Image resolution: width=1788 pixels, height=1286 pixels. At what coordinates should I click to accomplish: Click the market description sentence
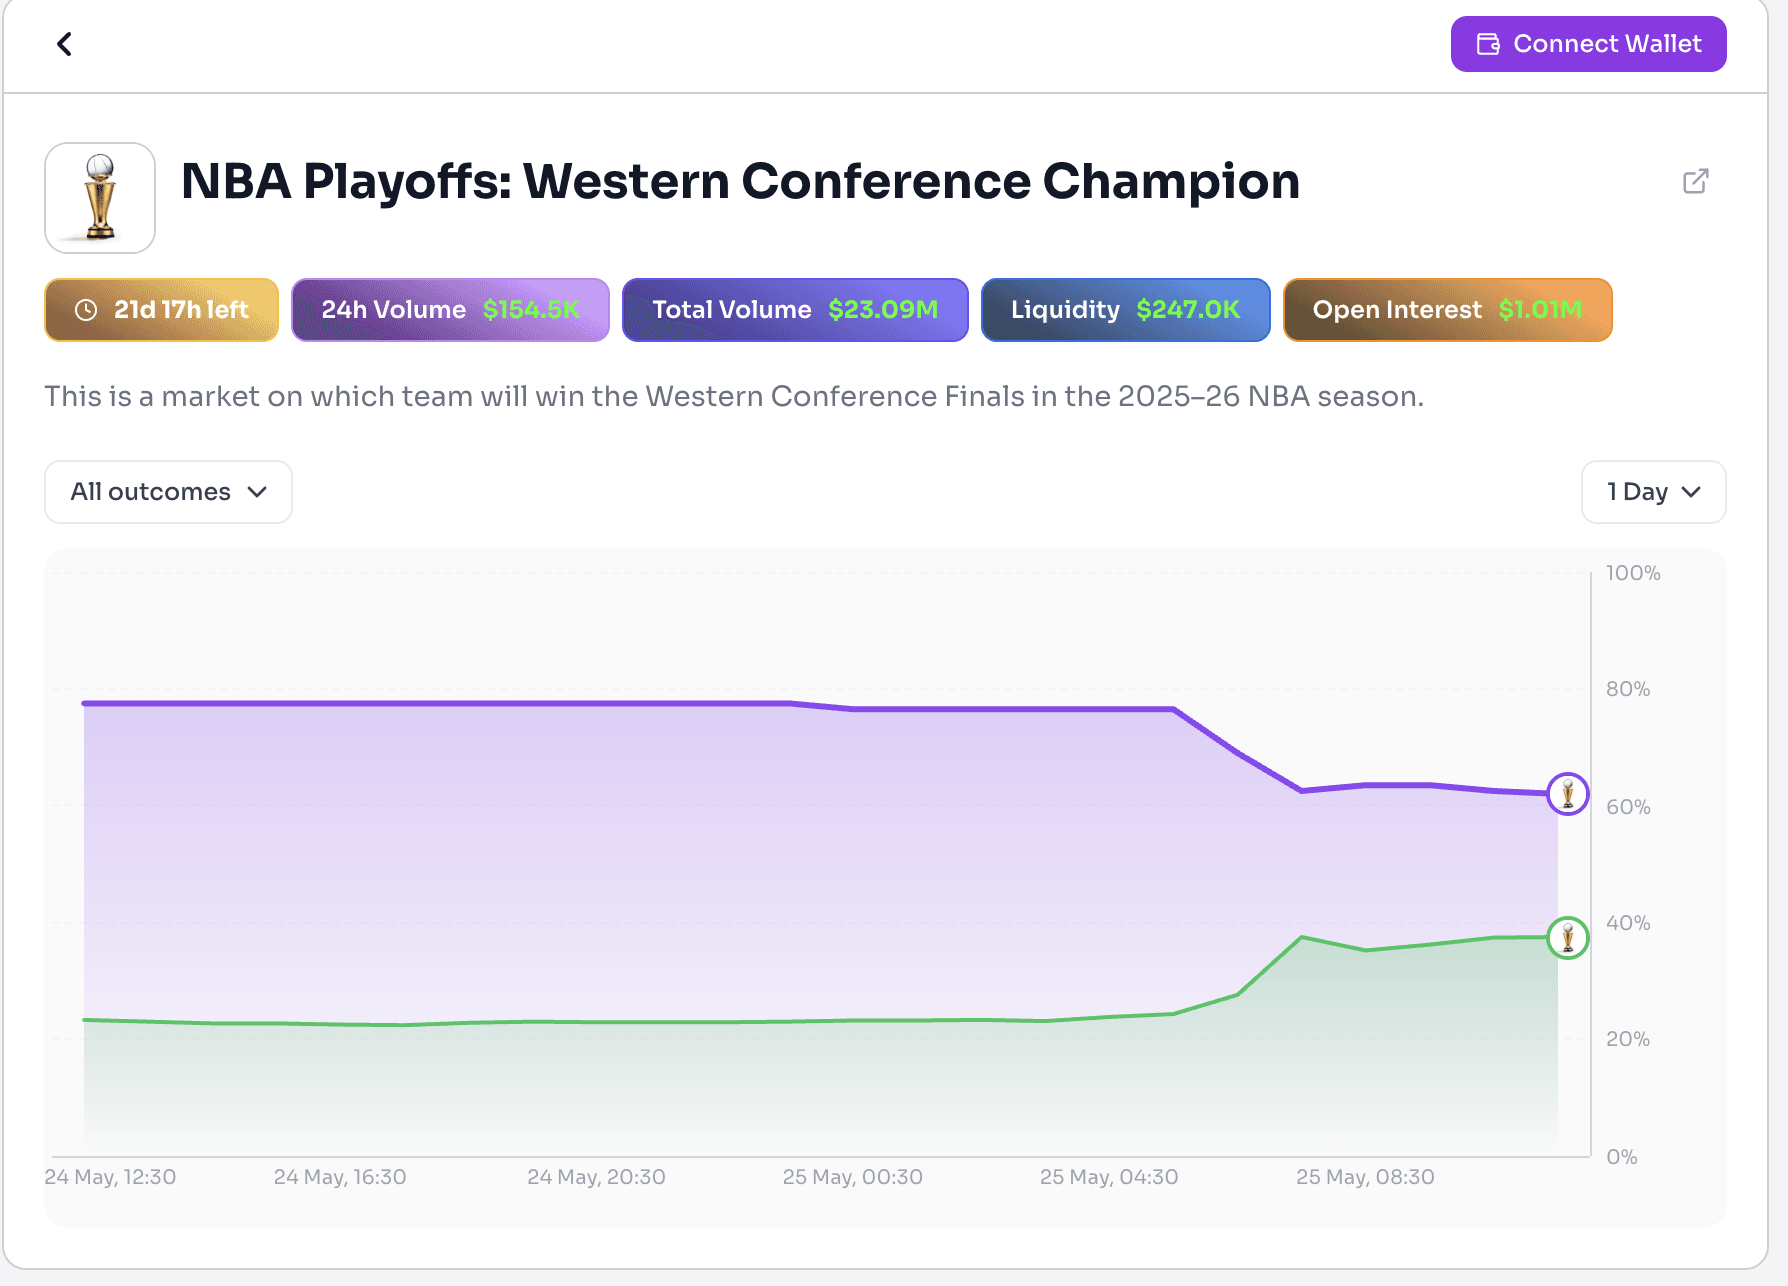click(x=734, y=397)
